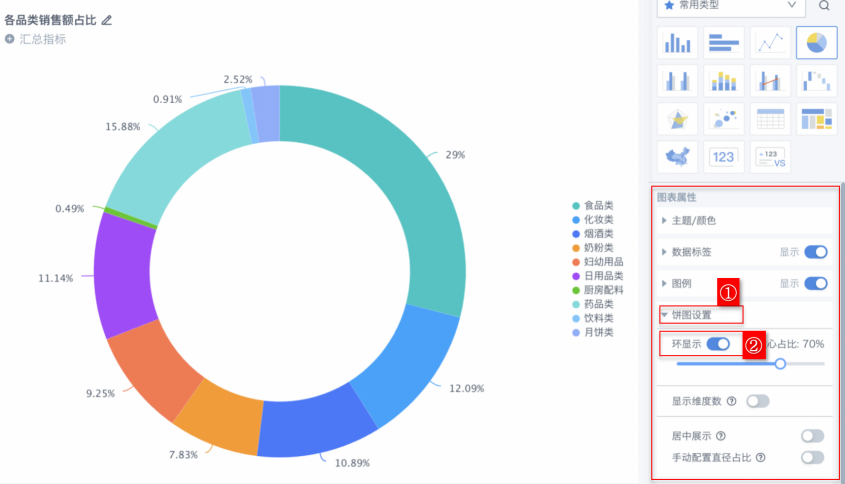
Task: Choose the radar chart type icon
Action: pyautogui.click(x=677, y=119)
